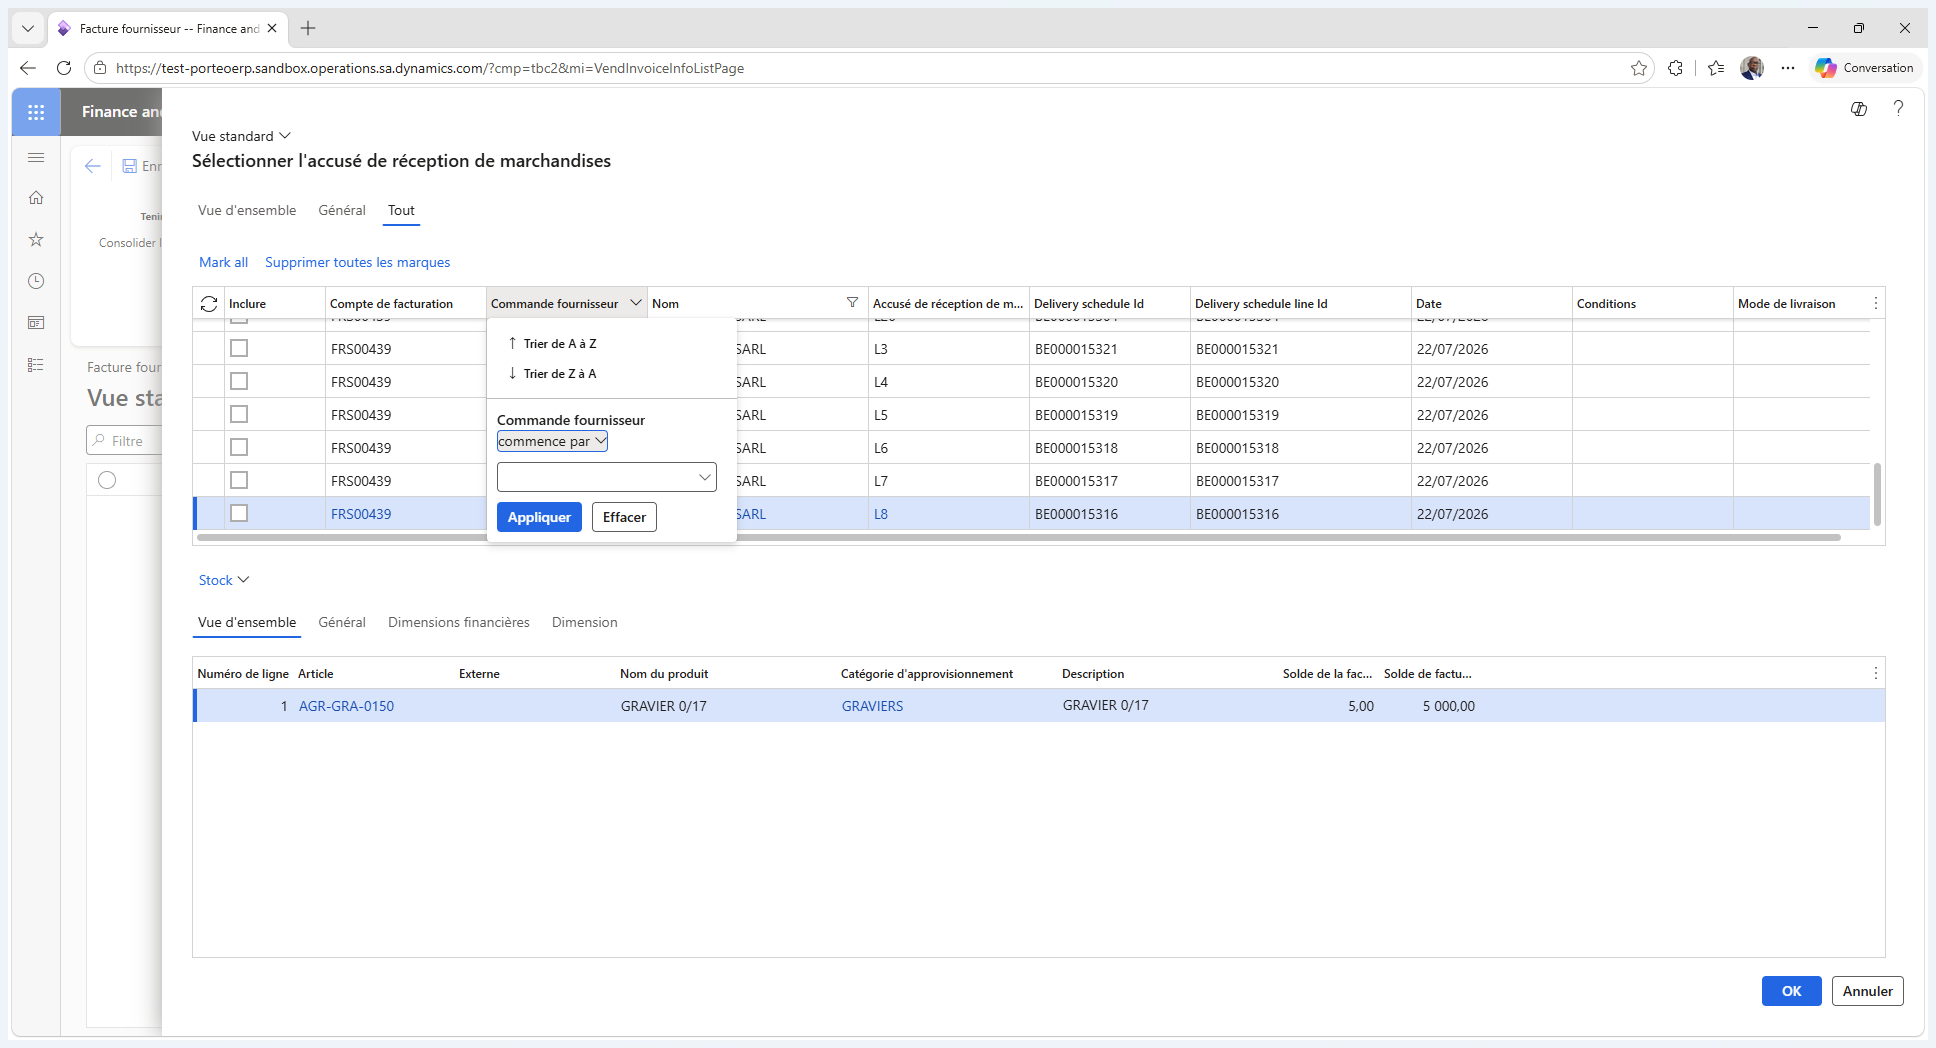Open the Dimension tab
The height and width of the screenshot is (1048, 1936).
point(585,622)
